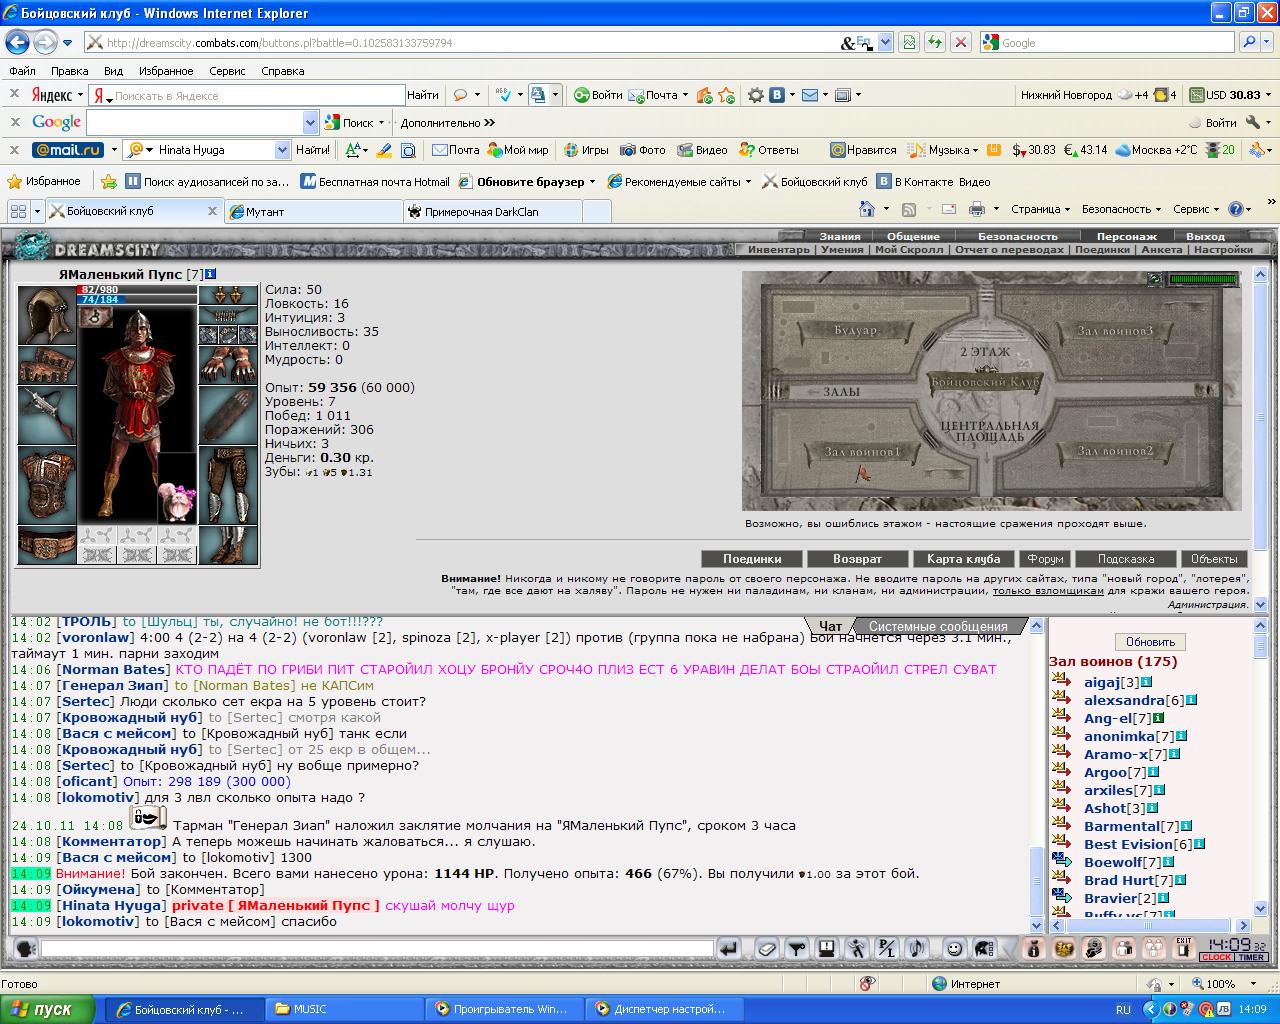This screenshot has height=1024, width=1280.
Task: Click the floppy disk save chat icon
Action: click(827, 948)
